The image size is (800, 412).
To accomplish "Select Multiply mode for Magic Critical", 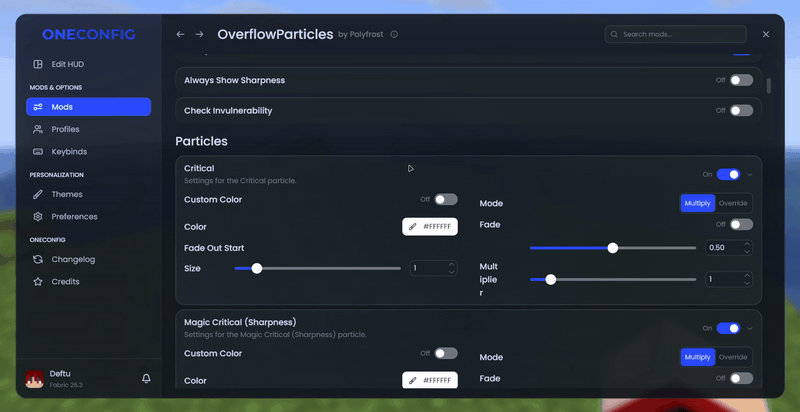I will tap(697, 357).
